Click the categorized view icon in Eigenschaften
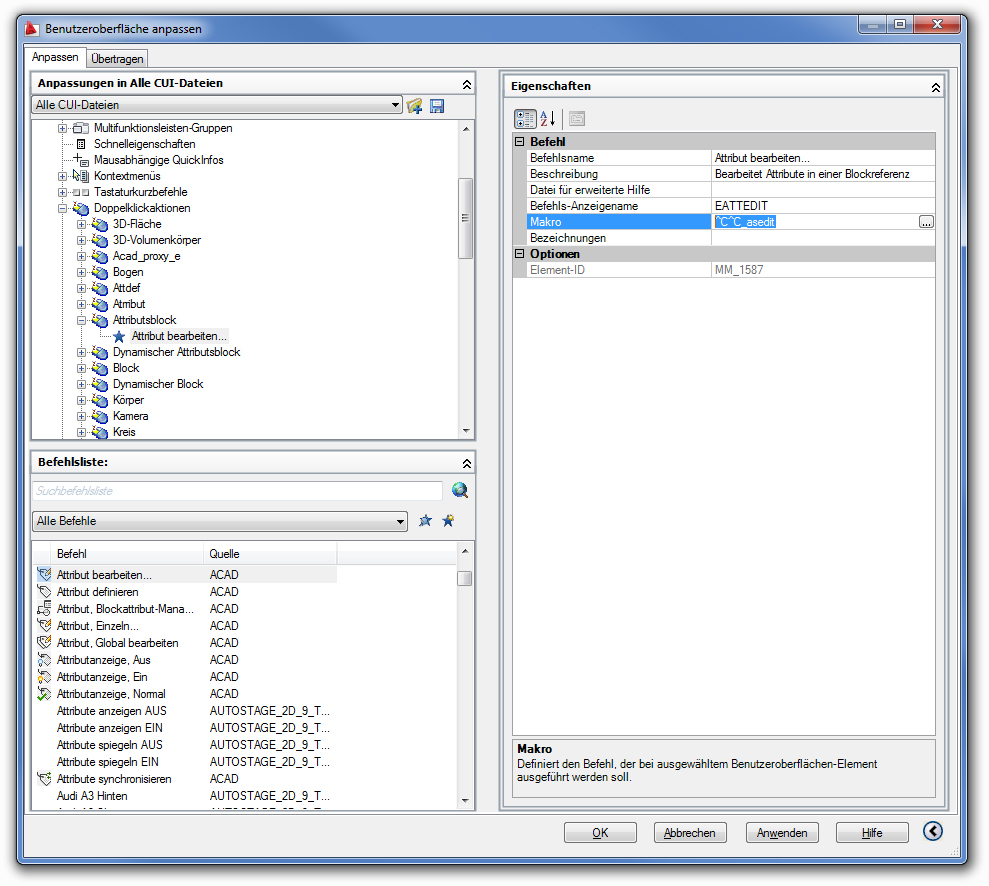 [525, 118]
